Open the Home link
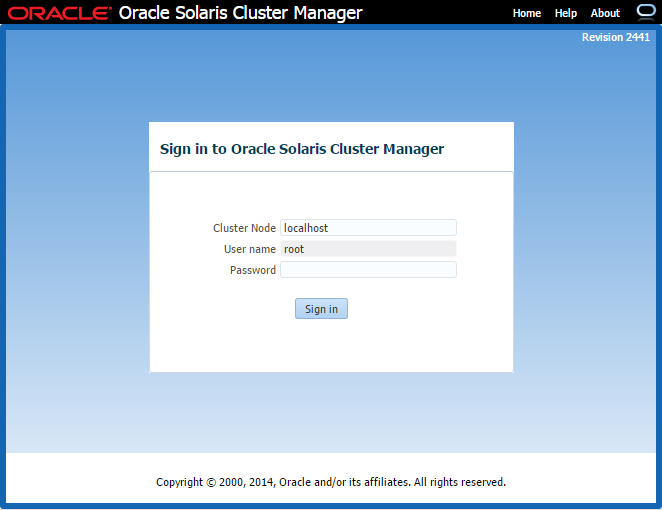 click(526, 14)
